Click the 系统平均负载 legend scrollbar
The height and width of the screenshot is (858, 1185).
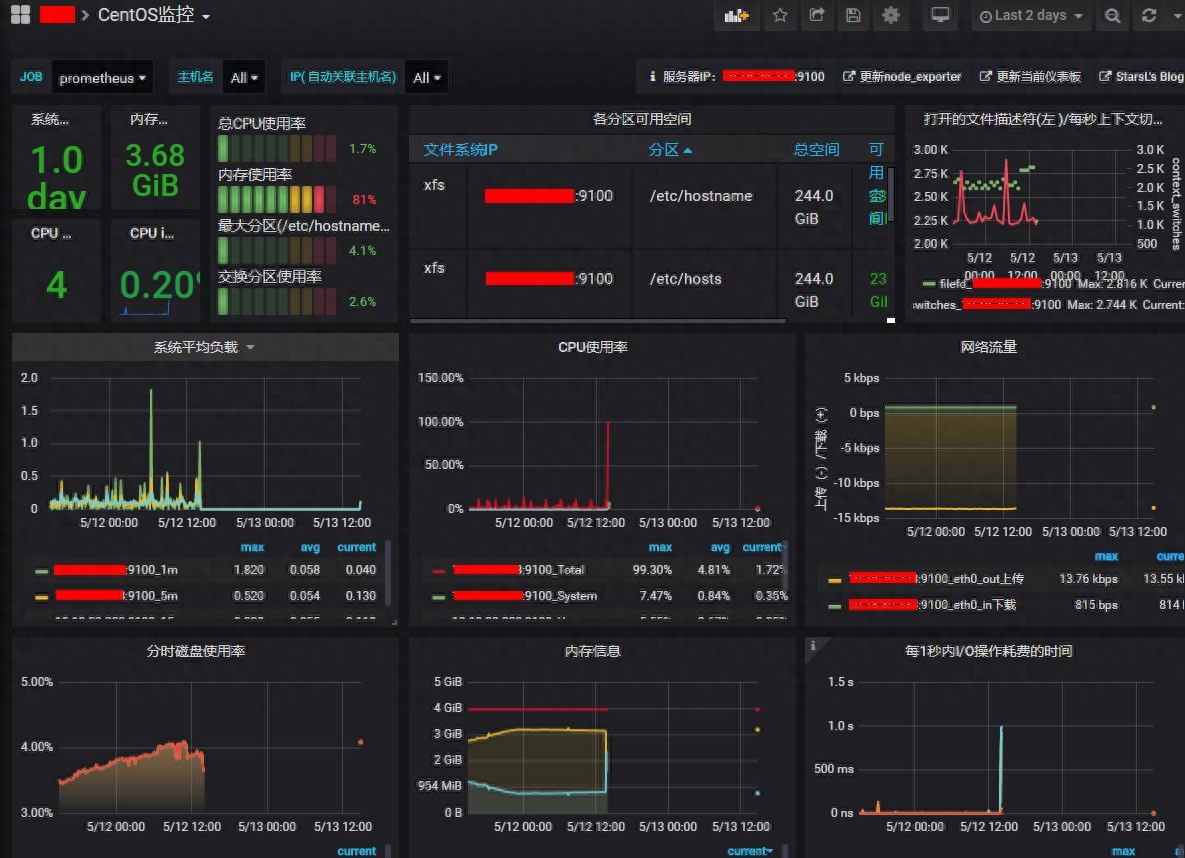(x=388, y=572)
